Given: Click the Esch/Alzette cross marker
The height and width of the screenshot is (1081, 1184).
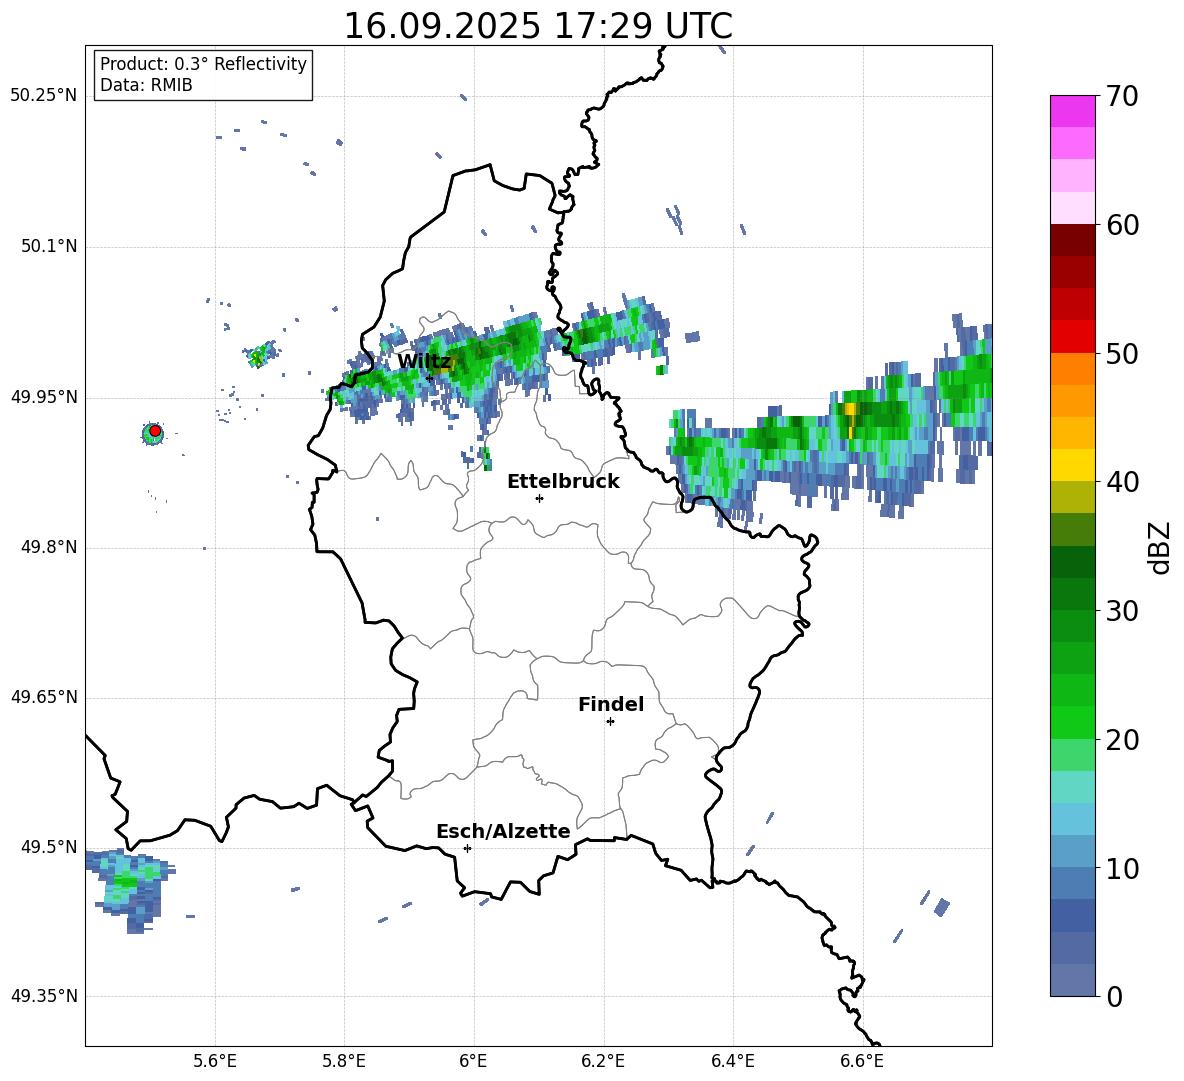Looking at the screenshot, I should [x=467, y=848].
